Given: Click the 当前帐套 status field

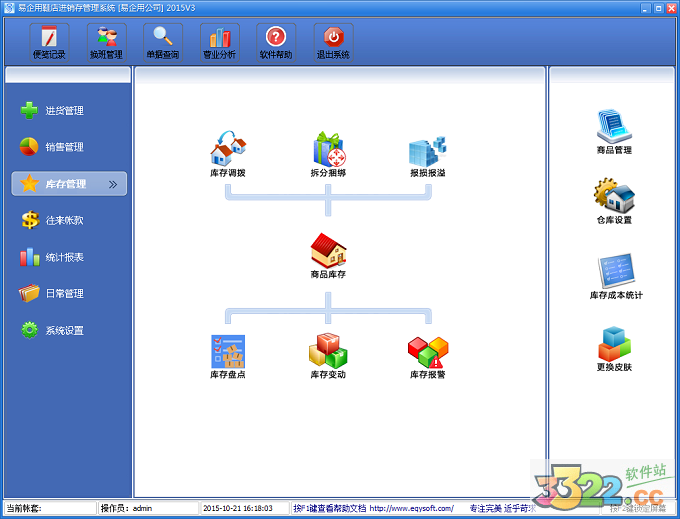Looking at the screenshot, I should 50,508.
